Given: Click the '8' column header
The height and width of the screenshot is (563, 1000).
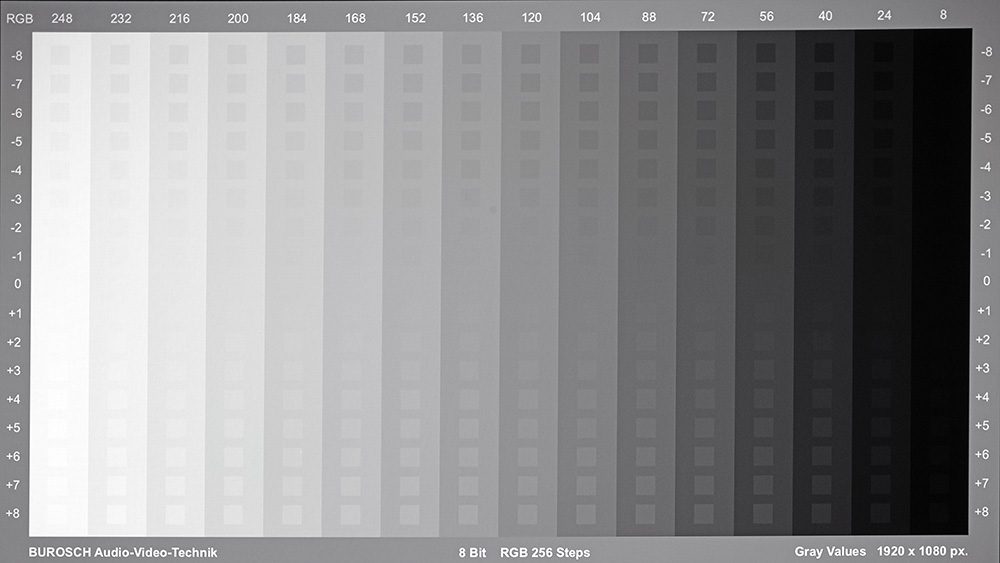Looking at the screenshot, I should pyautogui.click(x=943, y=15).
